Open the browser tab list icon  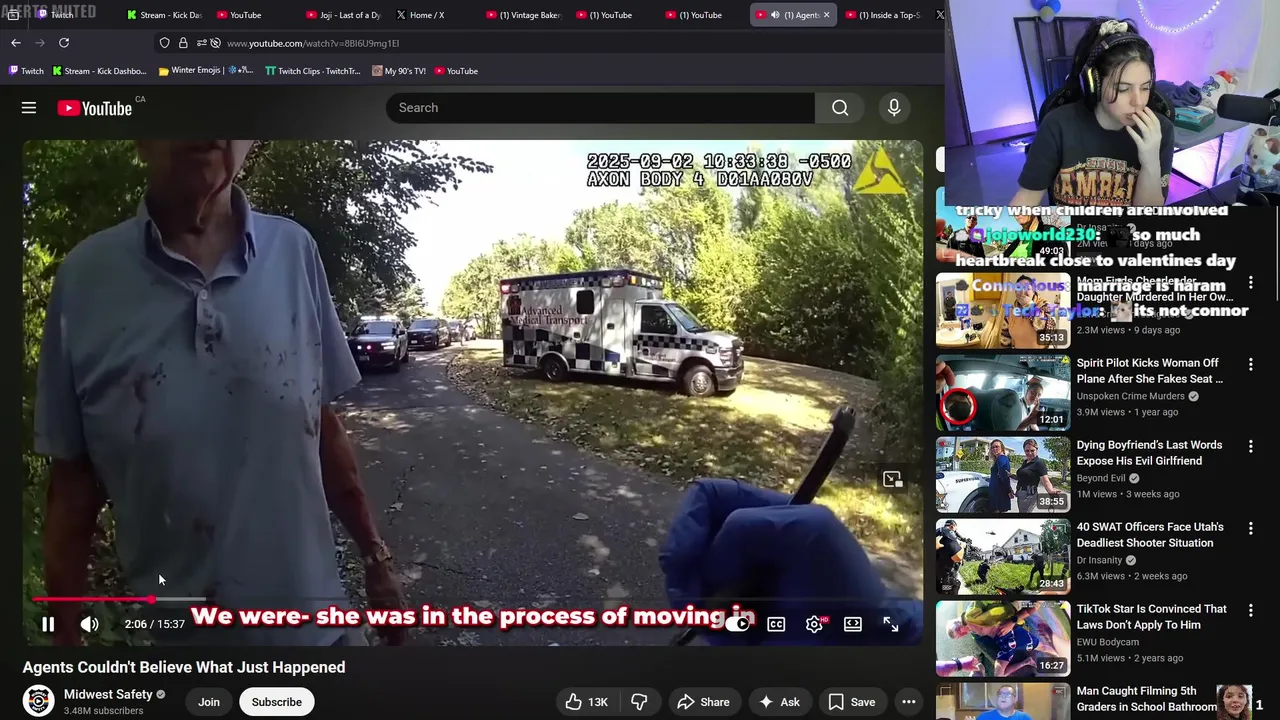coord(13,15)
